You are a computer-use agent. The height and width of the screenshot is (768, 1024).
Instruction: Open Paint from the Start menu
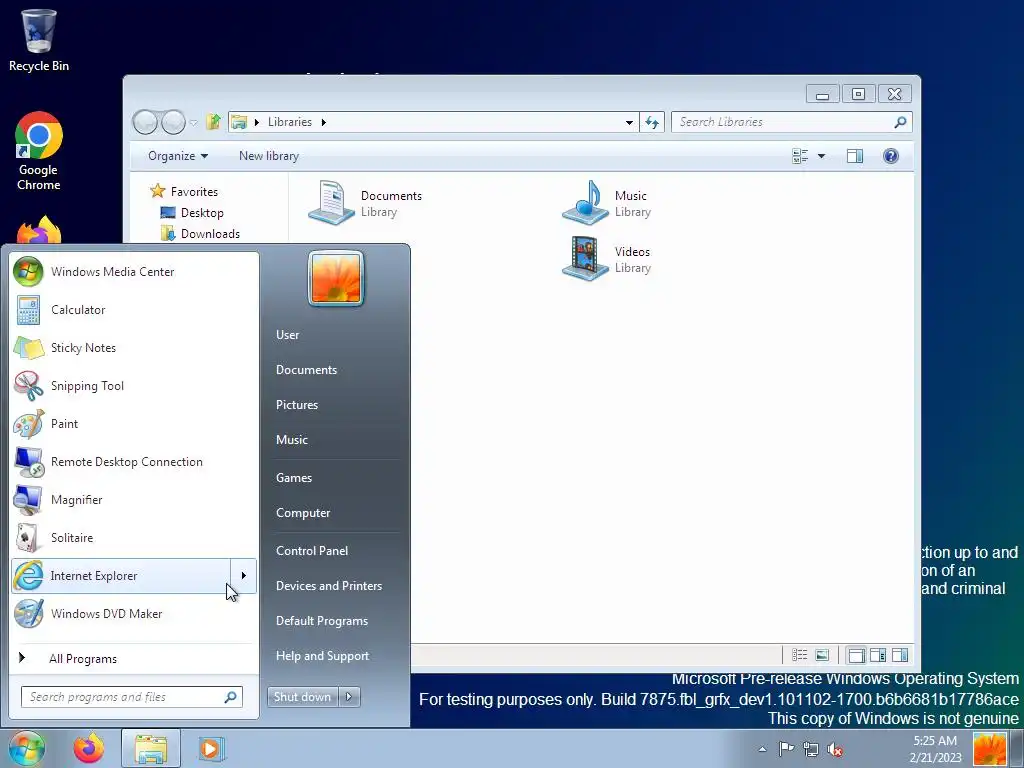tap(134, 423)
